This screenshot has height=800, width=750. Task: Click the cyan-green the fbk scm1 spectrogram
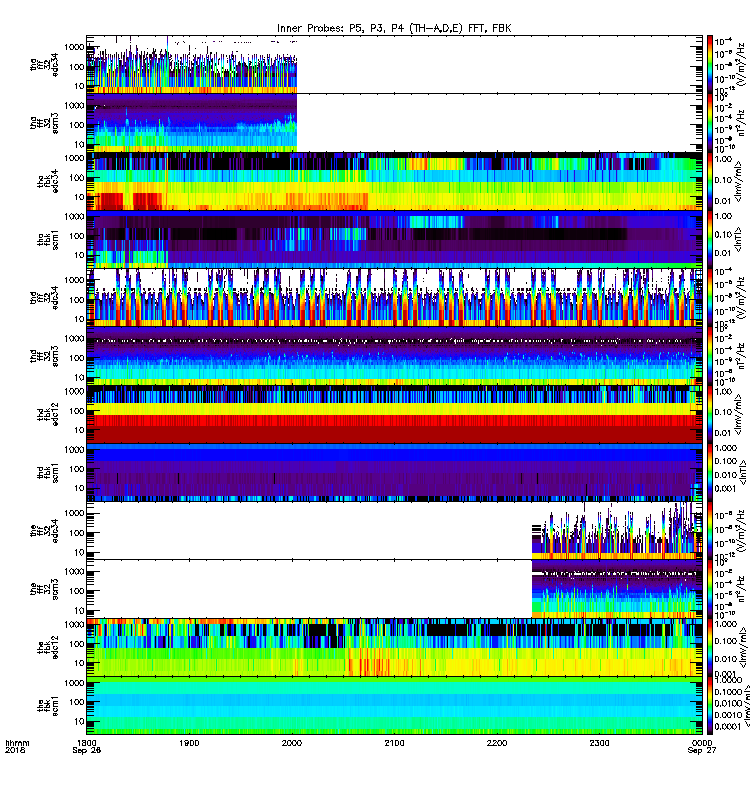tap(394, 706)
